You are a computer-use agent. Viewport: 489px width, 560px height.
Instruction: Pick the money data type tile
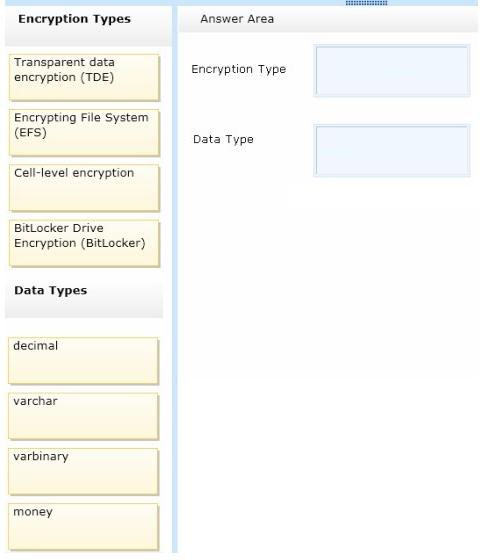(83, 527)
